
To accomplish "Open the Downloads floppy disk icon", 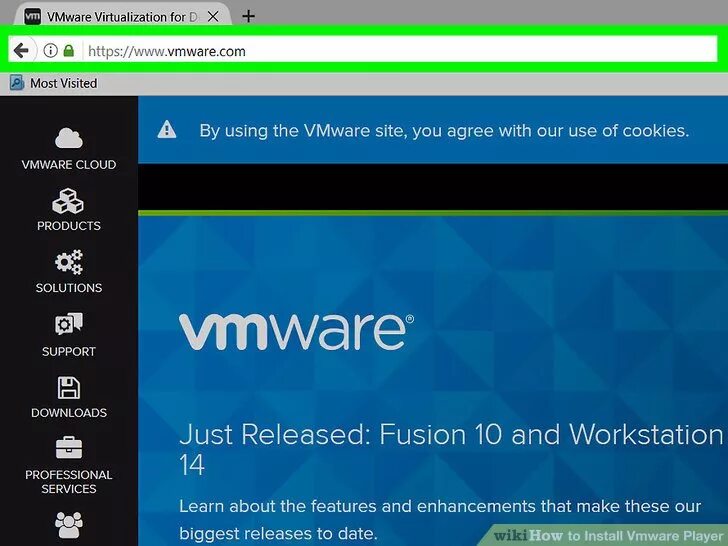I will pos(69,388).
